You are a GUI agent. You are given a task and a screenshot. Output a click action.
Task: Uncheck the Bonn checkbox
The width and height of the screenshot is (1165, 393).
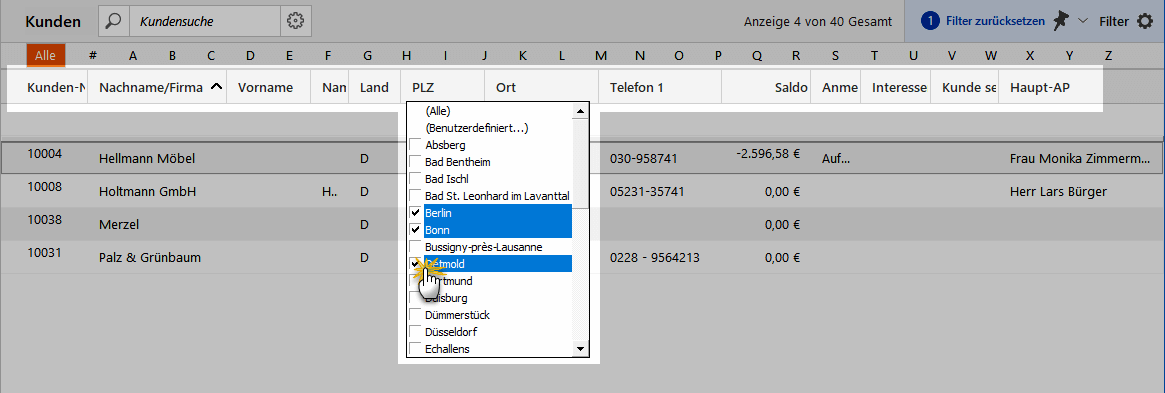point(415,230)
